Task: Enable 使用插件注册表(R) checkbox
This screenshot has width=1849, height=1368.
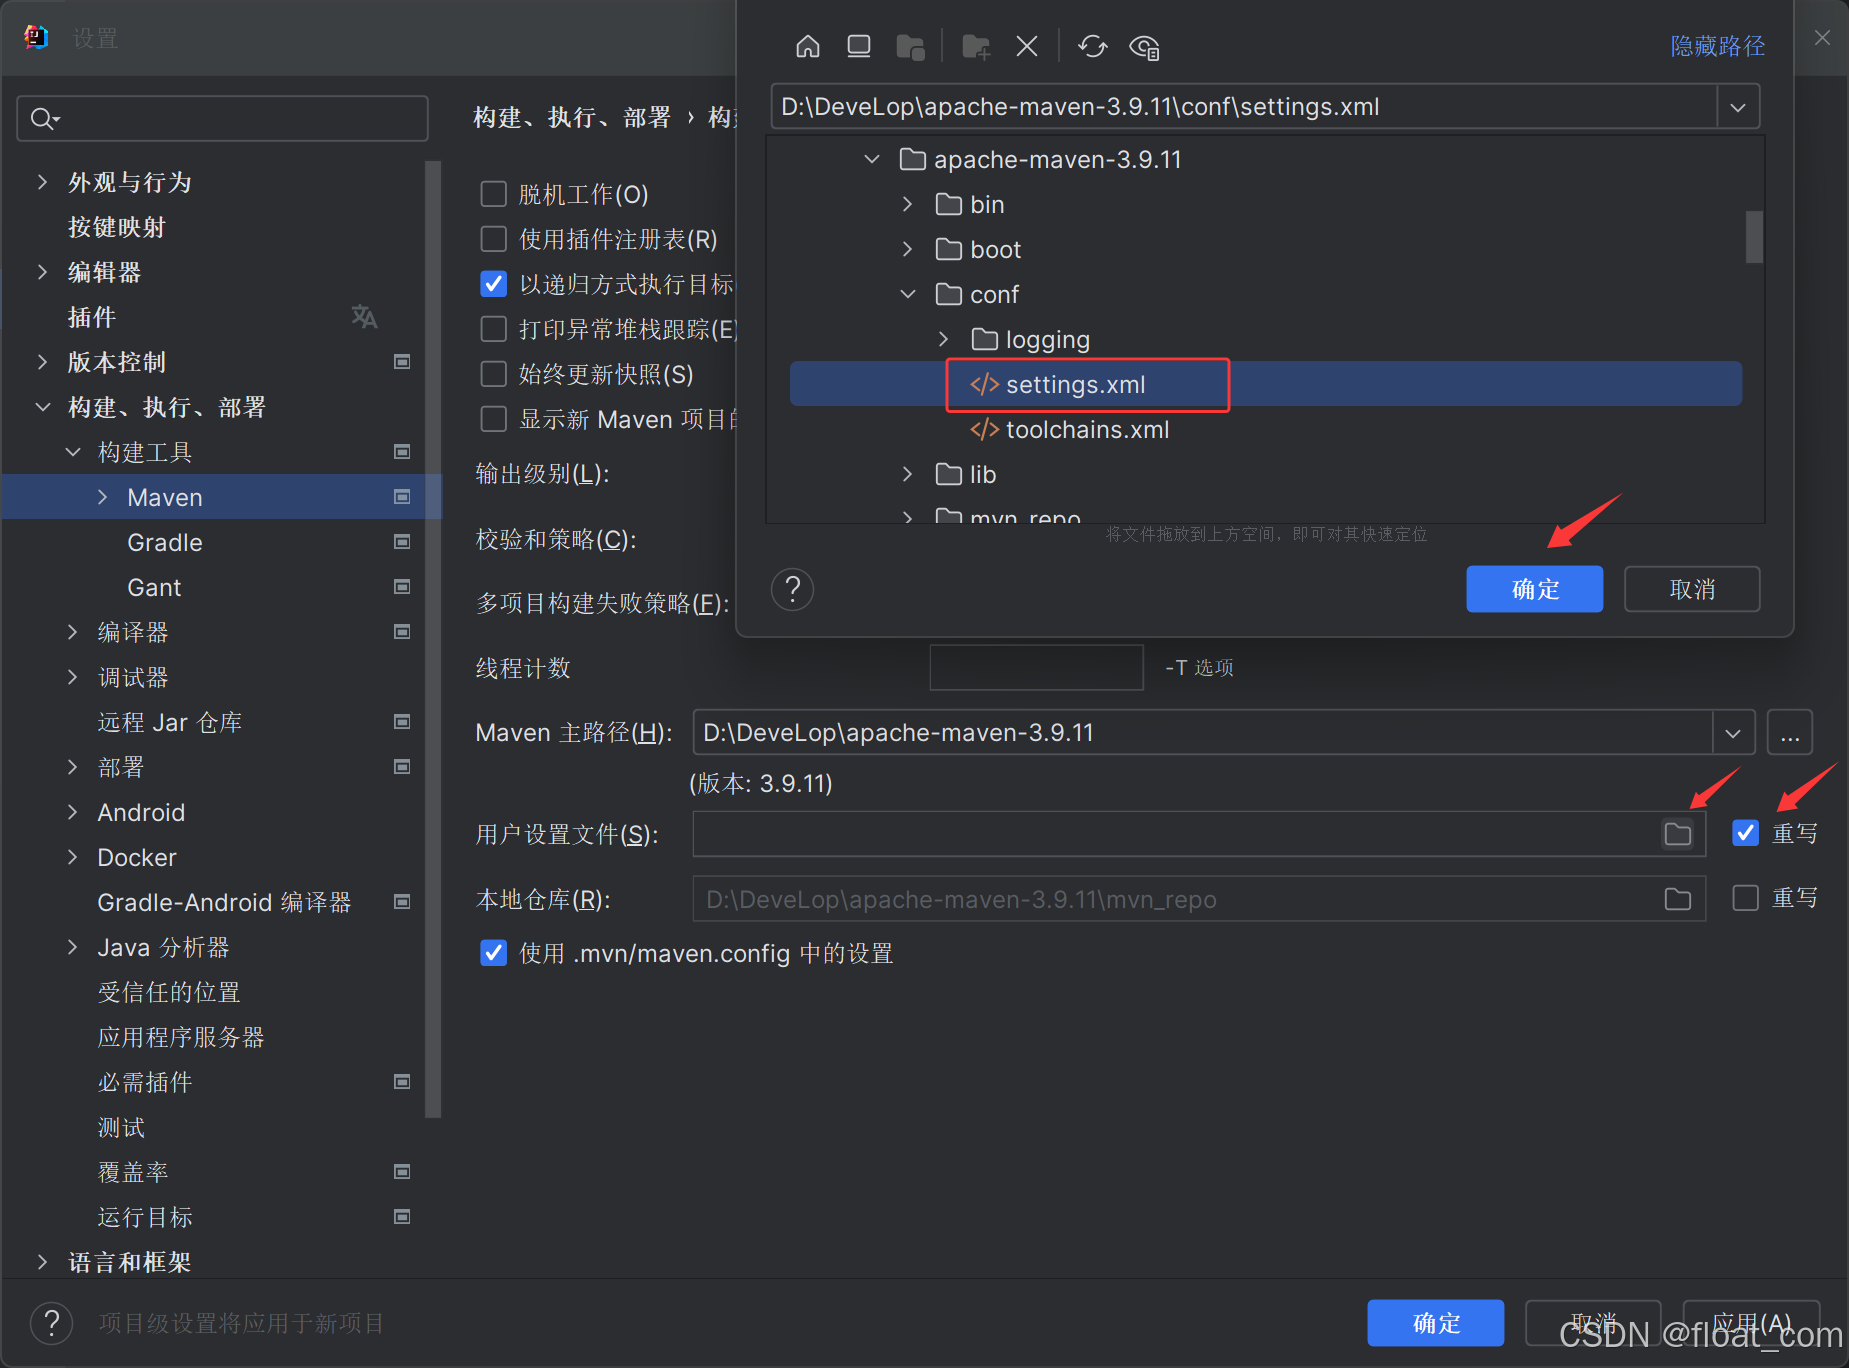Action: point(494,239)
